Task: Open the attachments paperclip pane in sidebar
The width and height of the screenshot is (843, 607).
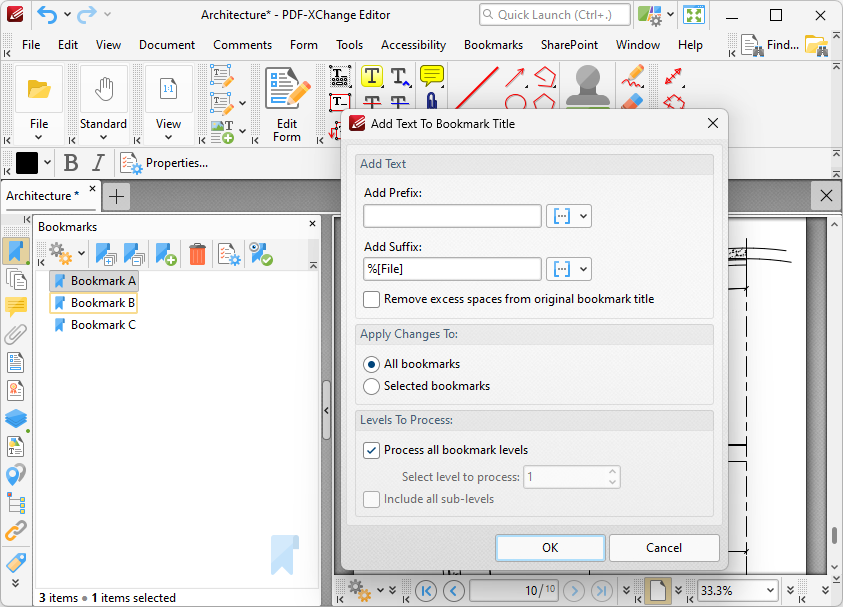Action: pos(16,334)
